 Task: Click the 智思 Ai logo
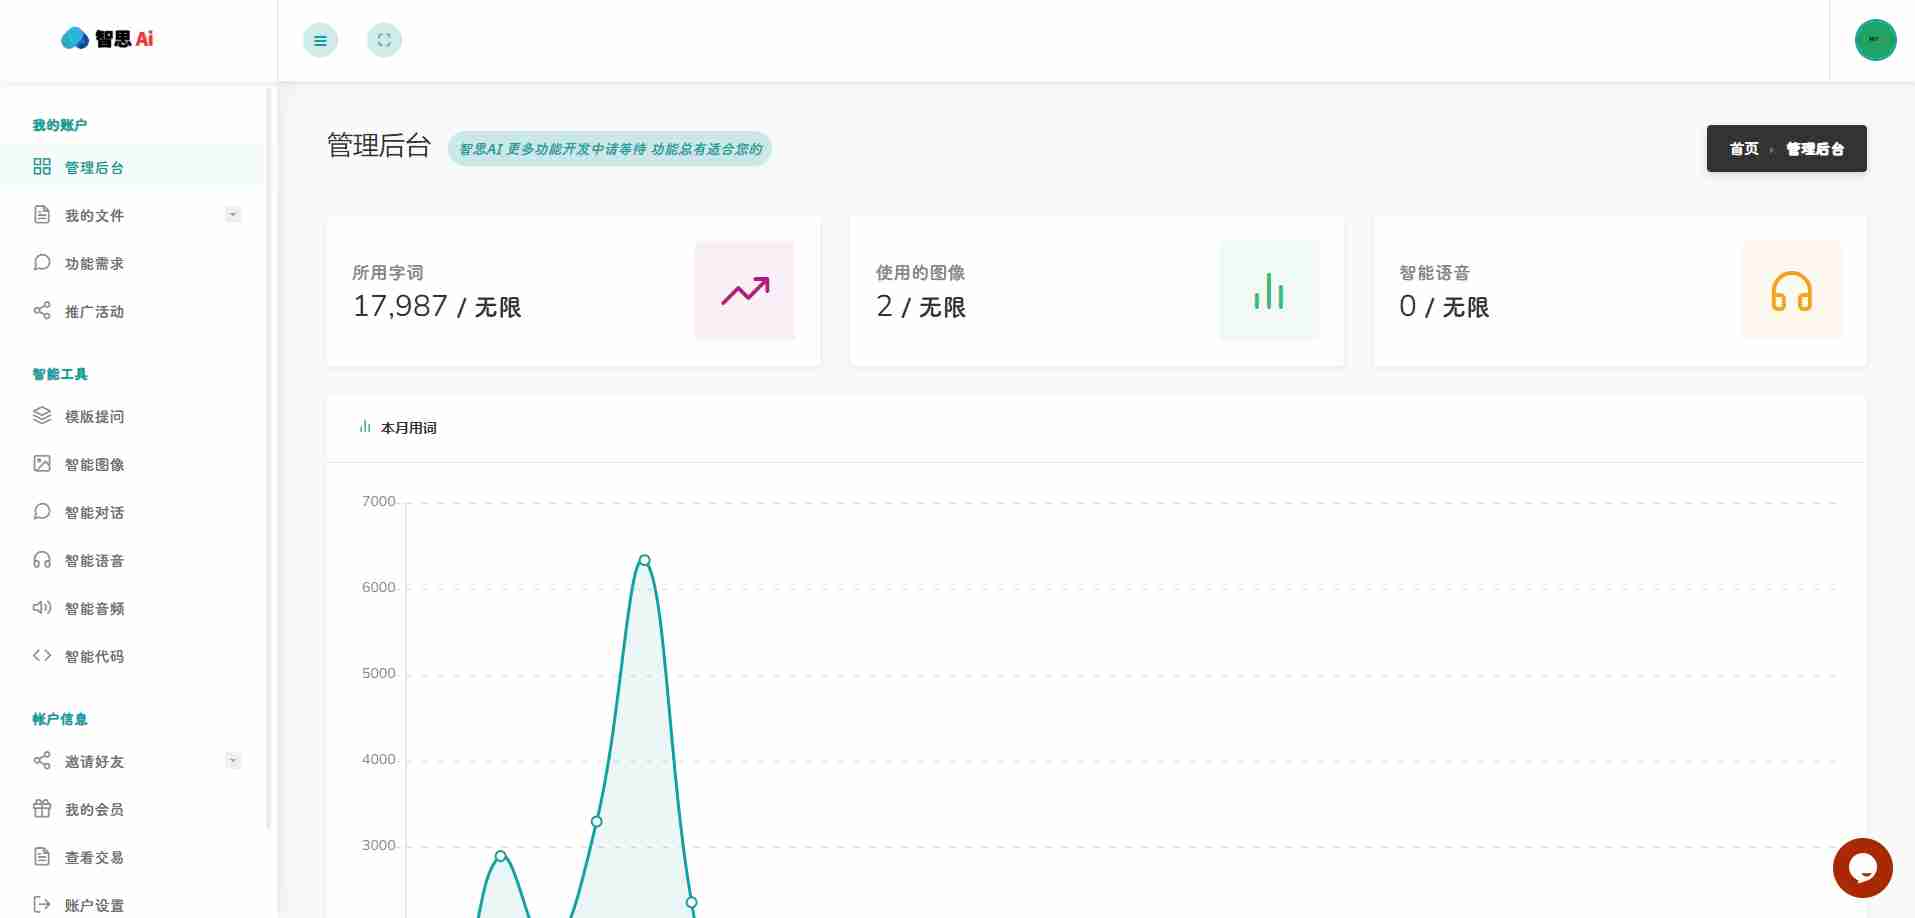click(107, 39)
